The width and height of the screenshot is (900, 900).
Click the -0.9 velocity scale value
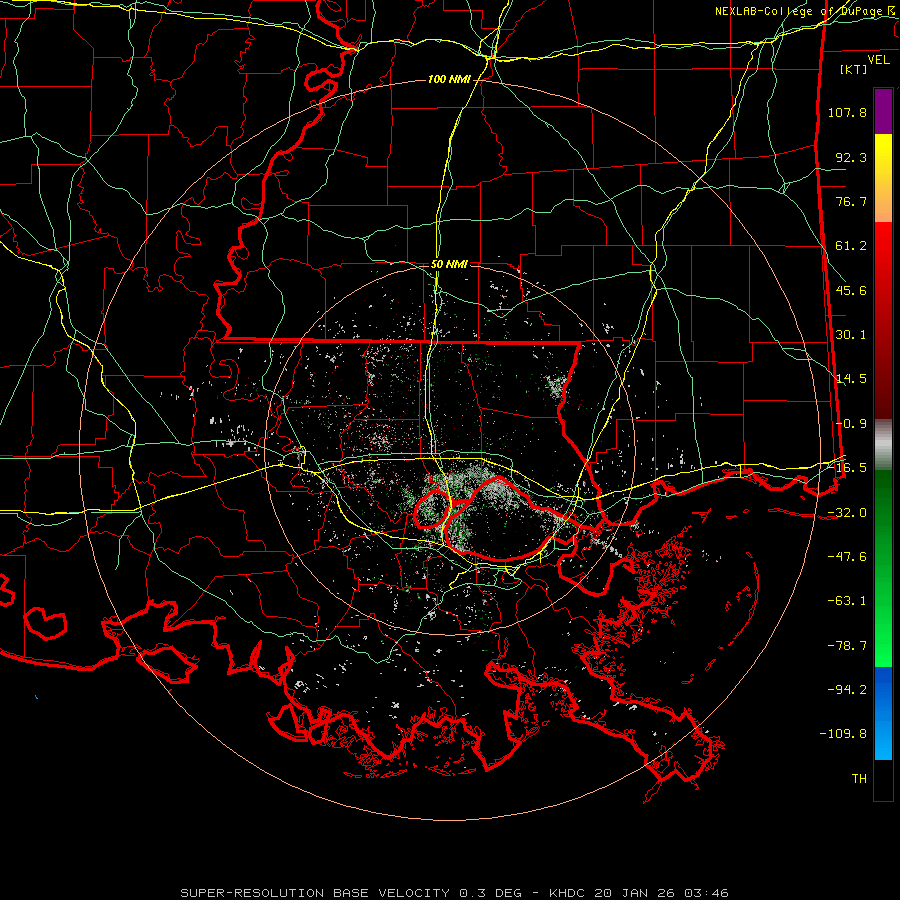851,424
